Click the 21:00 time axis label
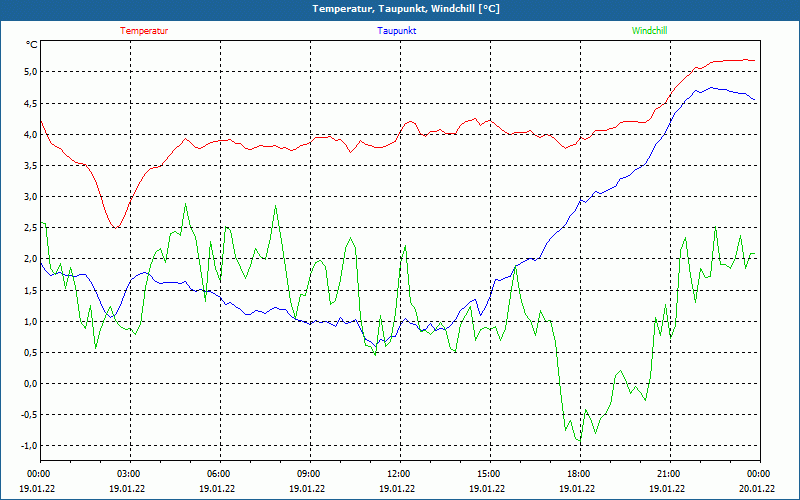The width and height of the screenshot is (800, 500). click(x=670, y=474)
